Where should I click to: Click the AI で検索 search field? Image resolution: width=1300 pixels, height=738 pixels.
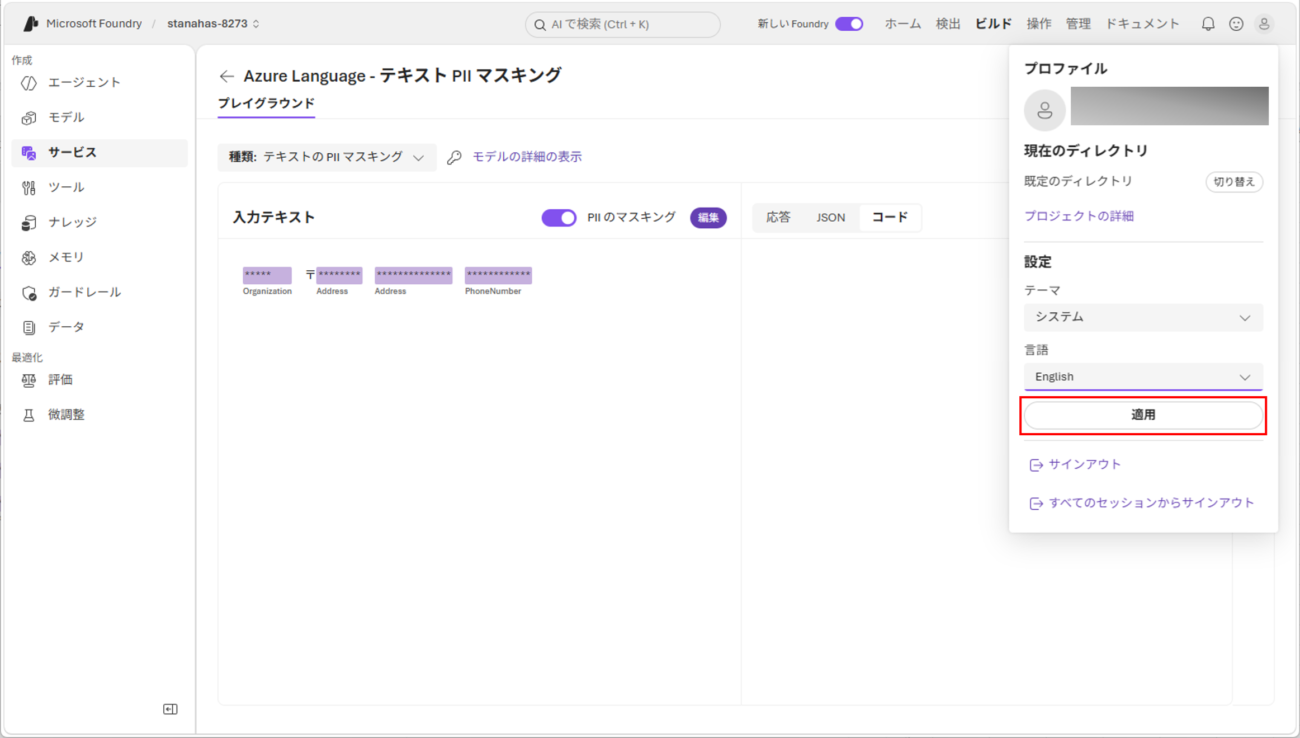(622, 25)
